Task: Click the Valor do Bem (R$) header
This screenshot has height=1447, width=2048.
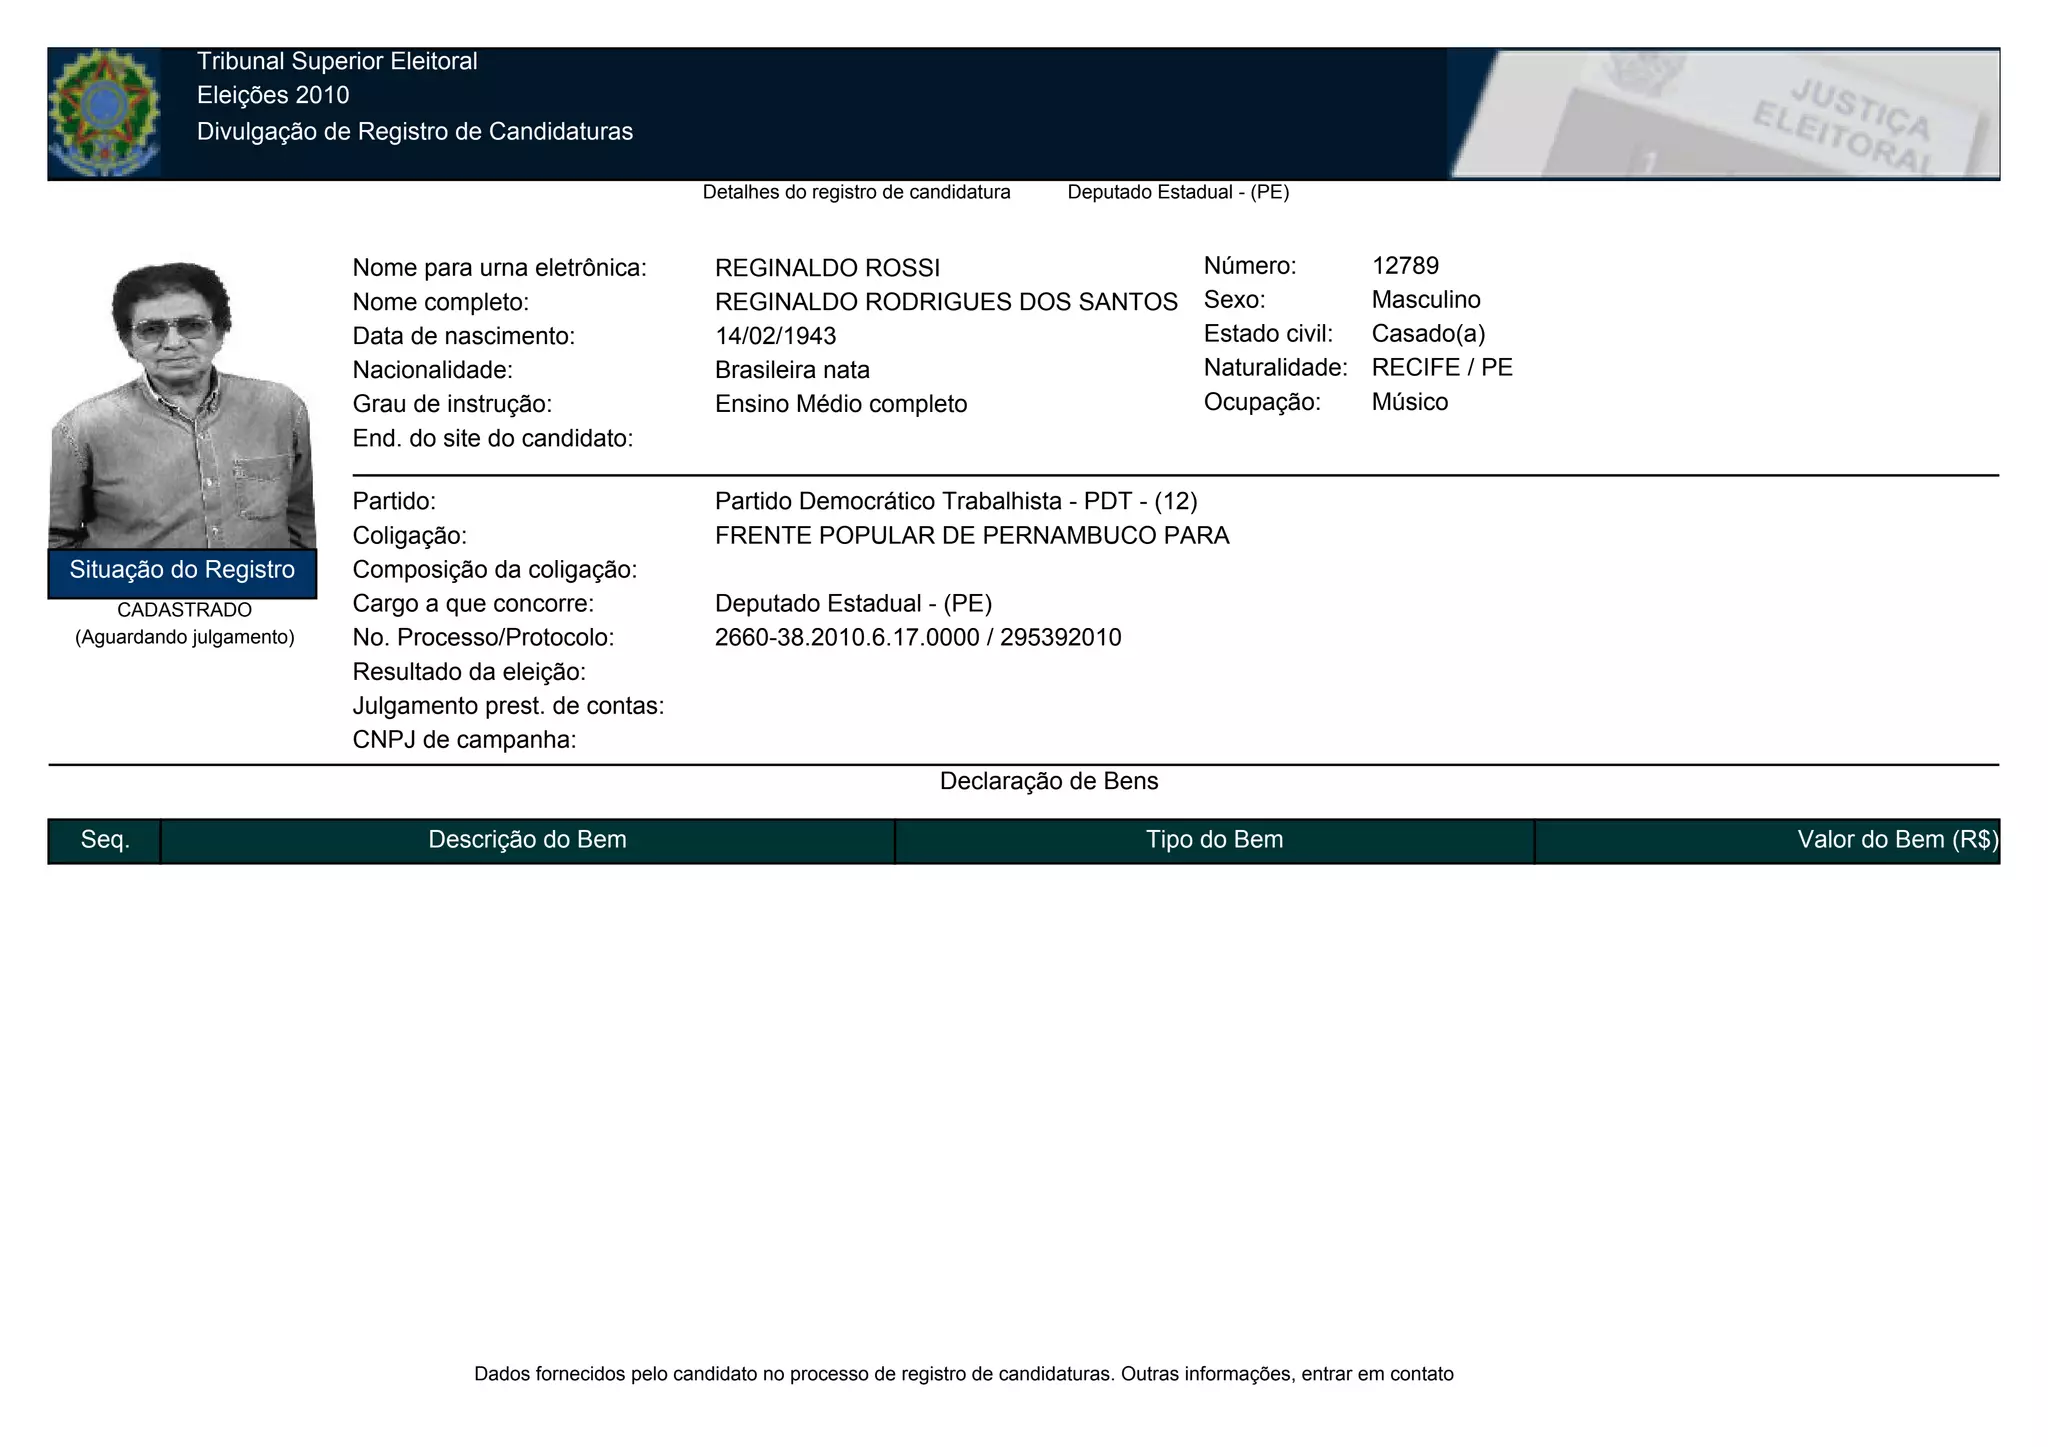Action: pyautogui.click(x=1896, y=840)
